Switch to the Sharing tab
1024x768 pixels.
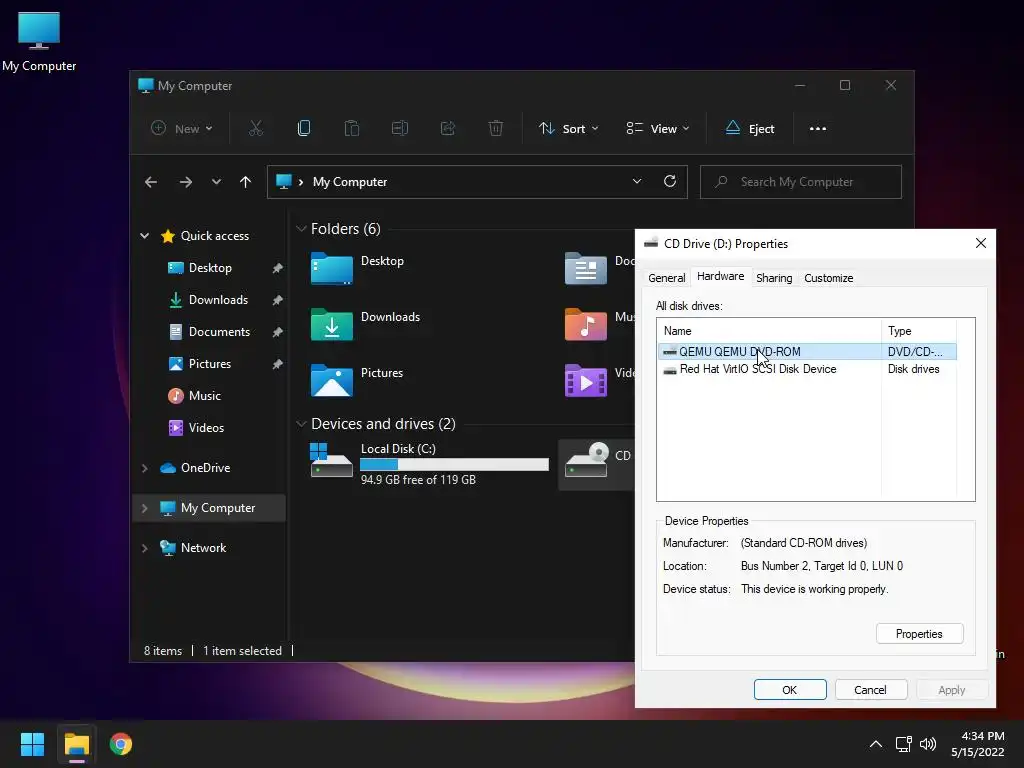coord(774,278)
